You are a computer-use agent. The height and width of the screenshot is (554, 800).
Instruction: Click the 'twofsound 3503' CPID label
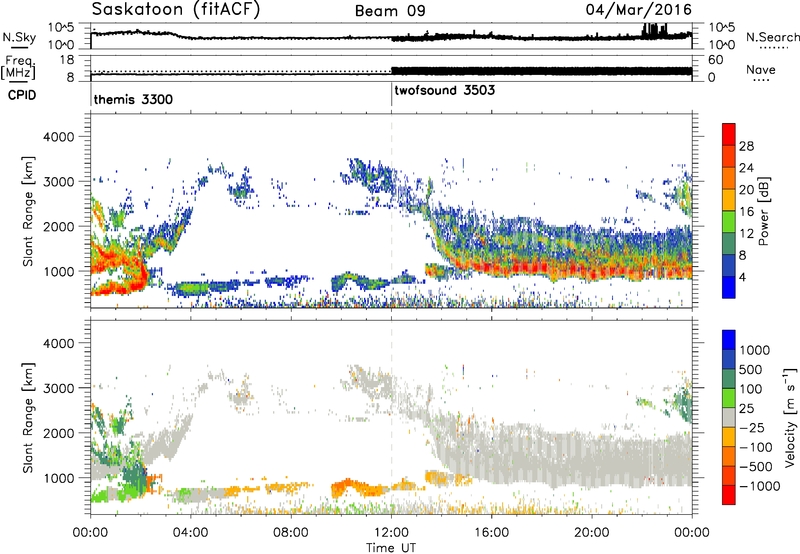tap(444, 90)
